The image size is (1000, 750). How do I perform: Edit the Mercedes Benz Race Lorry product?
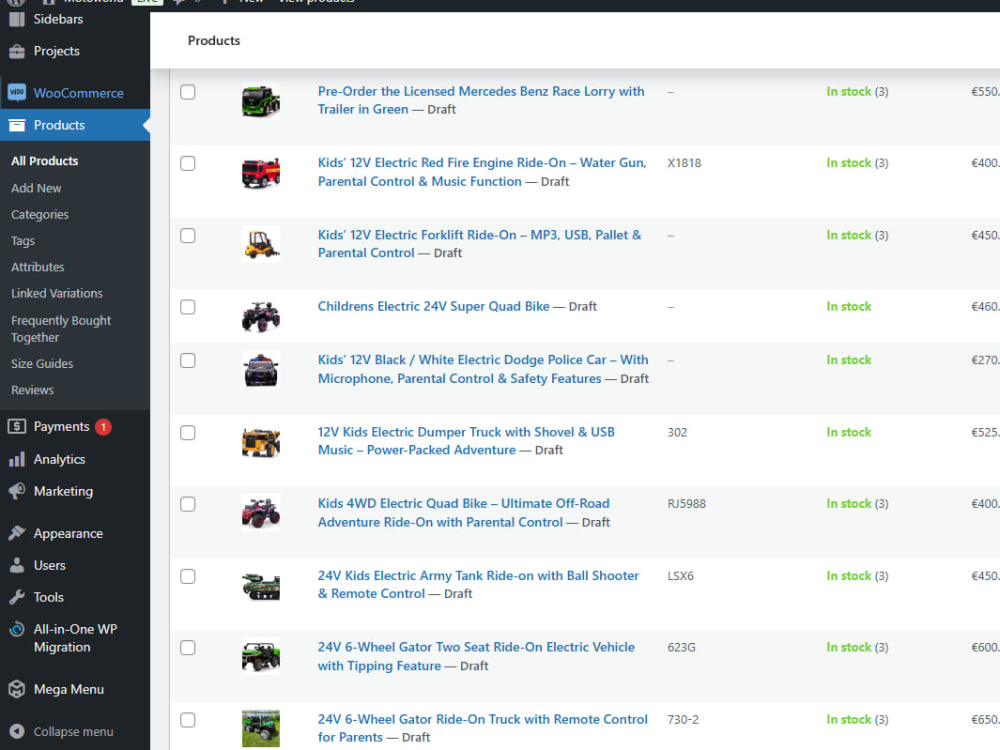click(481, 100)
